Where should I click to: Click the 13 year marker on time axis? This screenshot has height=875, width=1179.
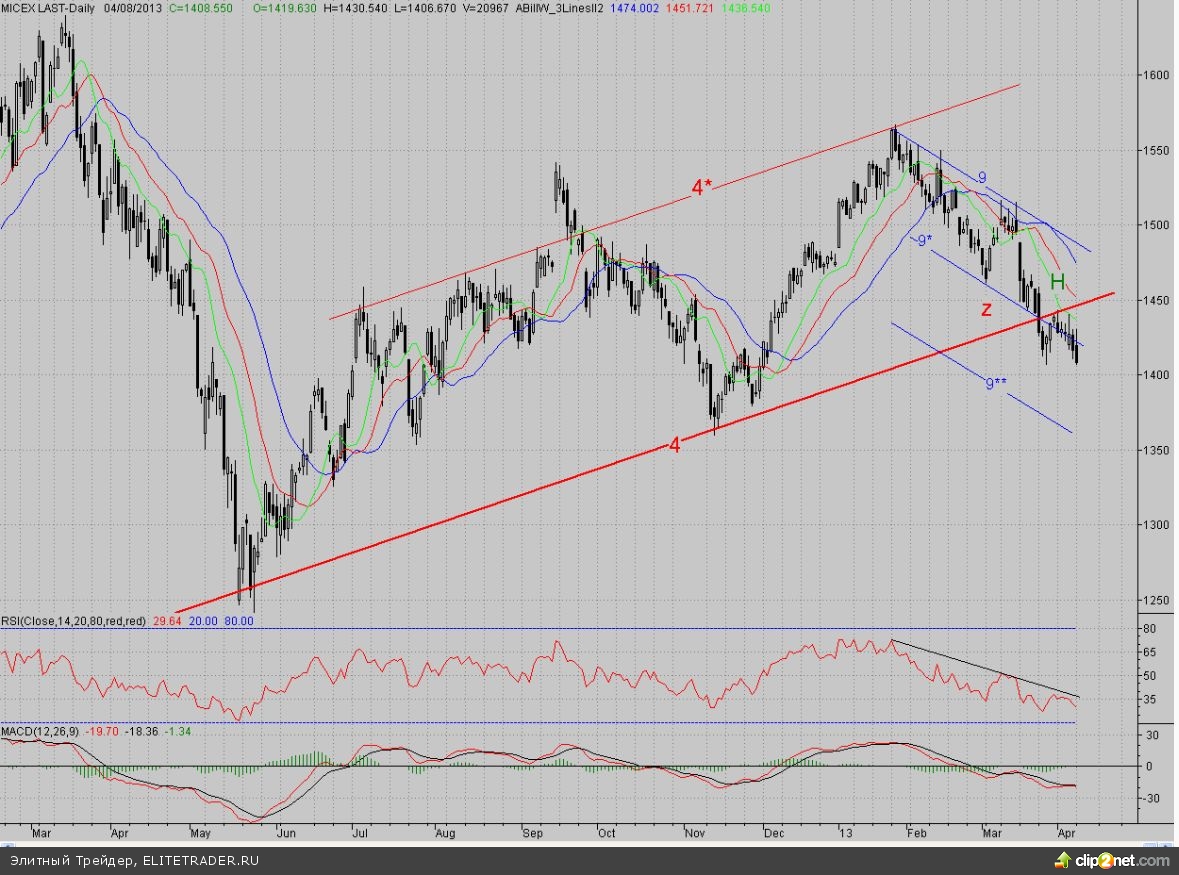tap(844, 830)
